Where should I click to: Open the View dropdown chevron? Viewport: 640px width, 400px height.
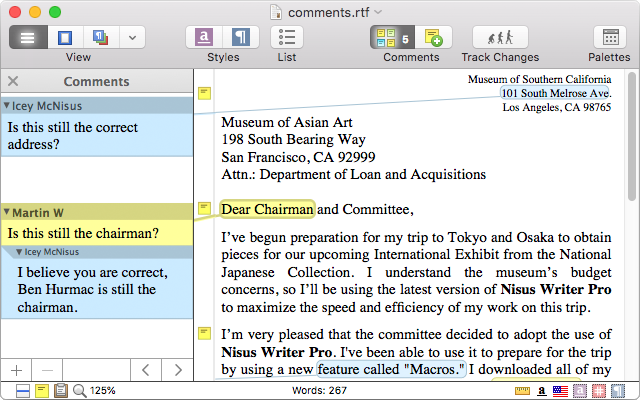coord(132,38)
